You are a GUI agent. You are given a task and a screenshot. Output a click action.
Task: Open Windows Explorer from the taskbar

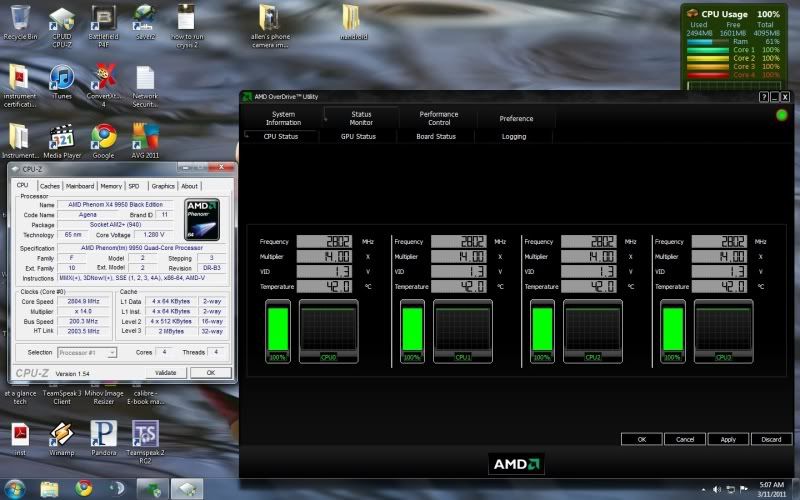[x=49, y=489]
